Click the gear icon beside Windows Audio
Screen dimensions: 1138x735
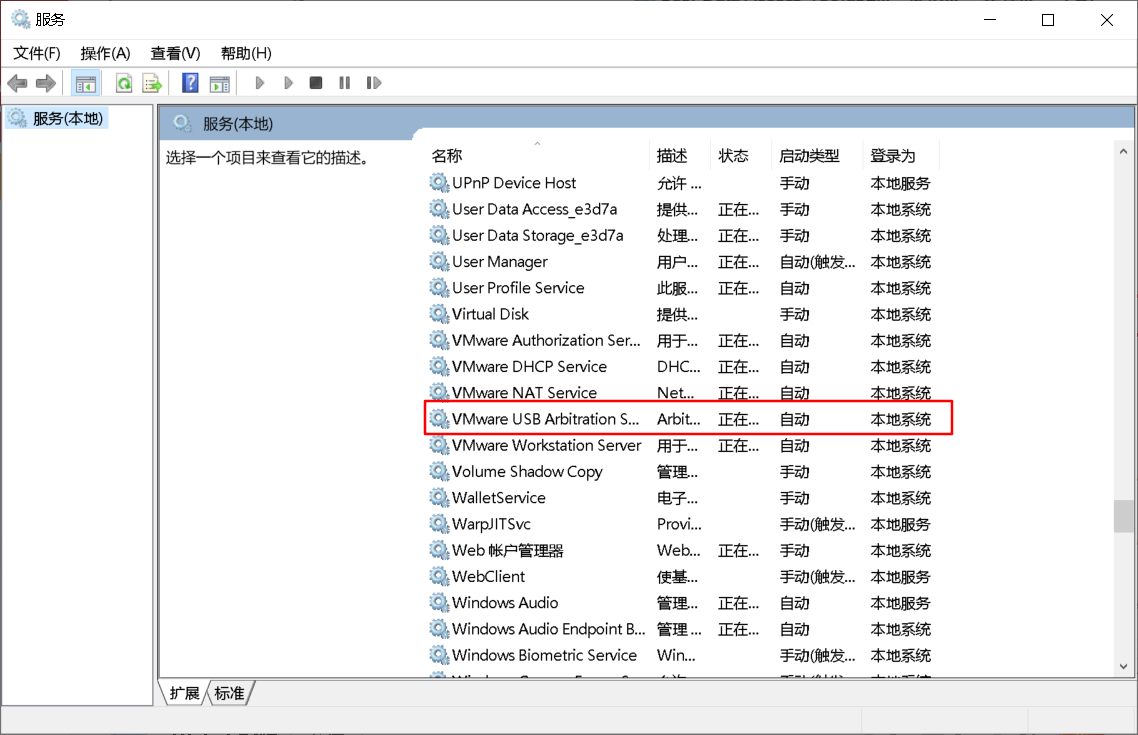(439, 602)
